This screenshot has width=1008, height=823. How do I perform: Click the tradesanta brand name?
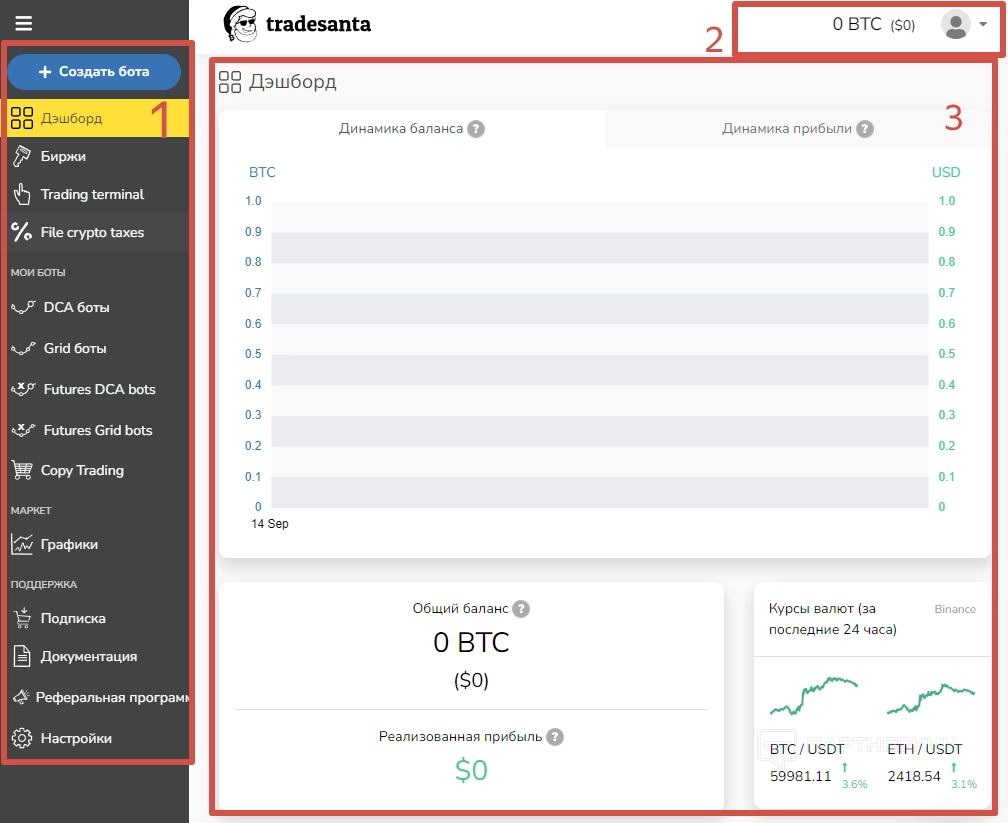318,24
